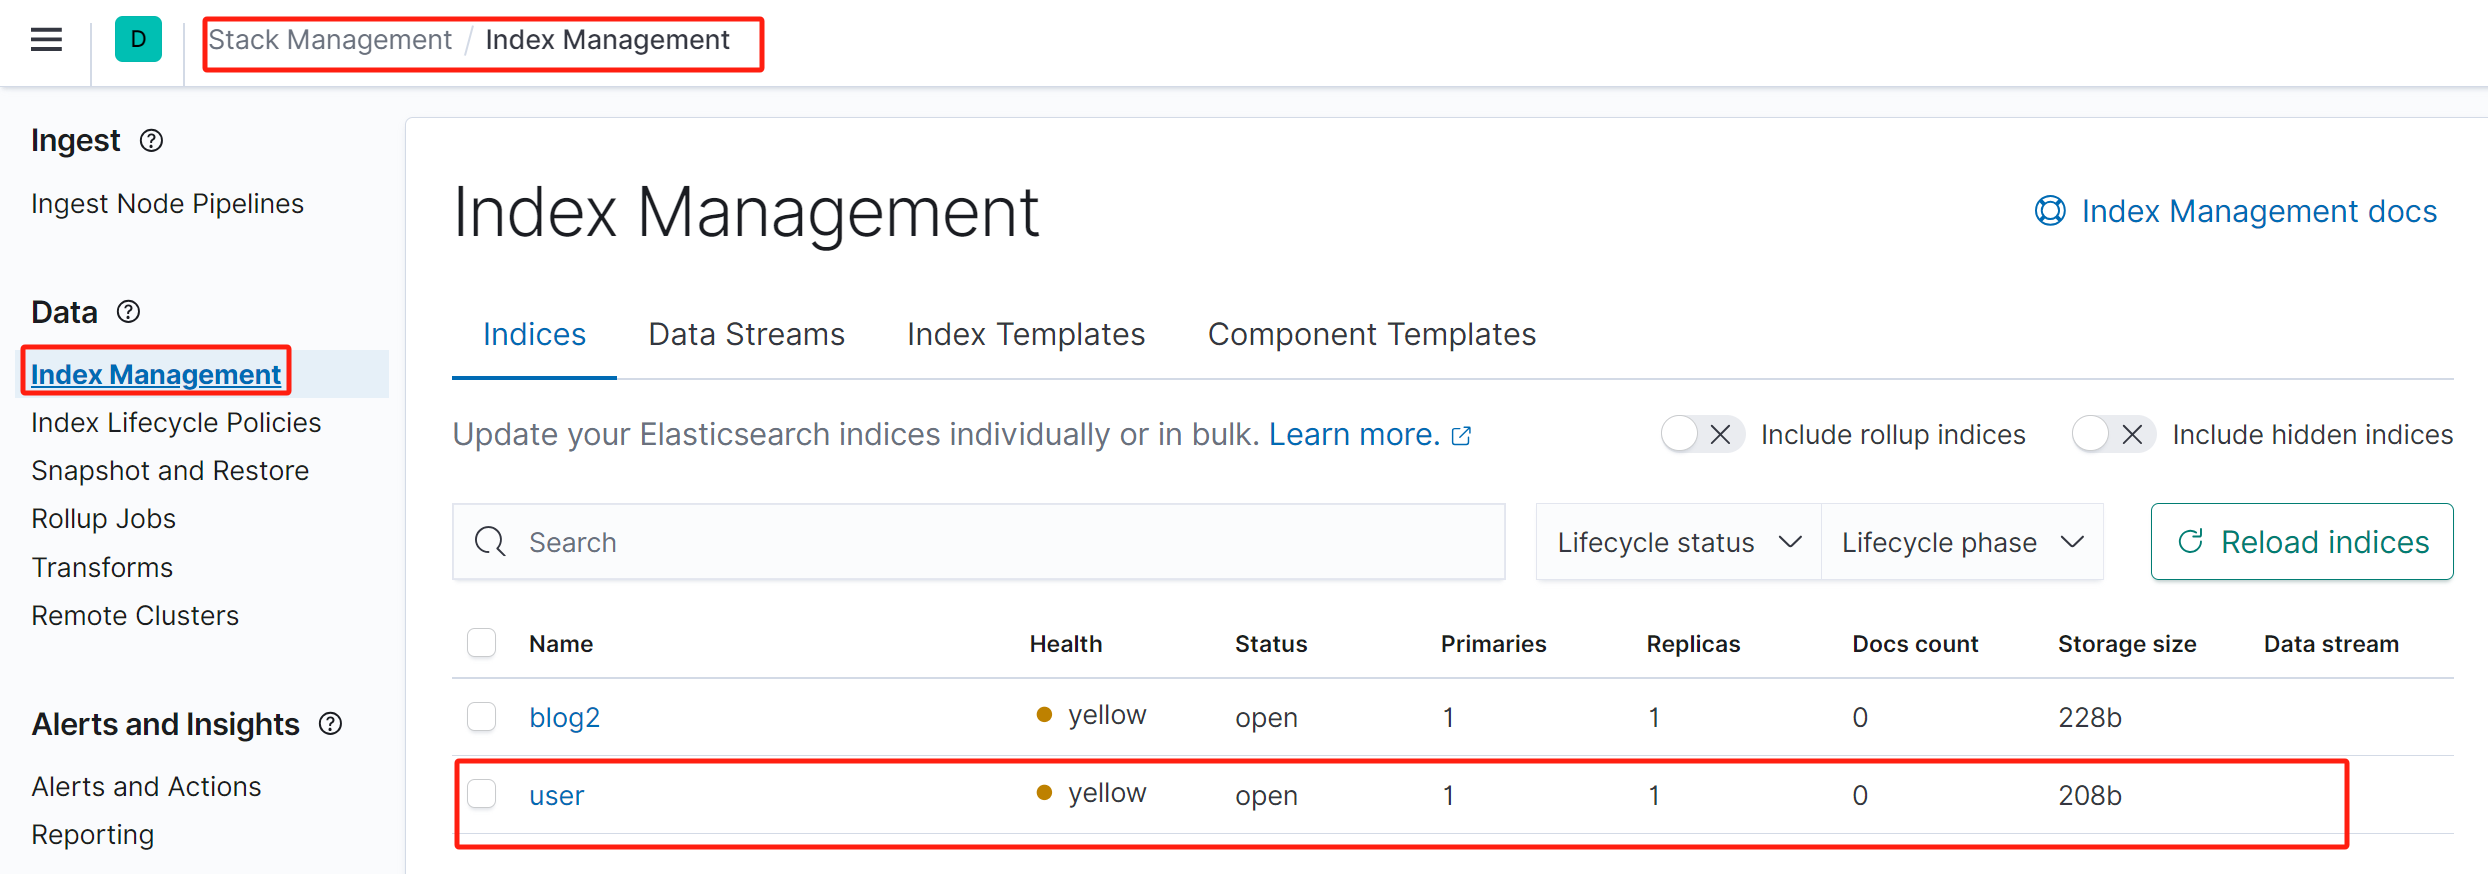Open Rollup Jobs in sidebar
This screenshot has width=2488, height=874.
[103, 519]
